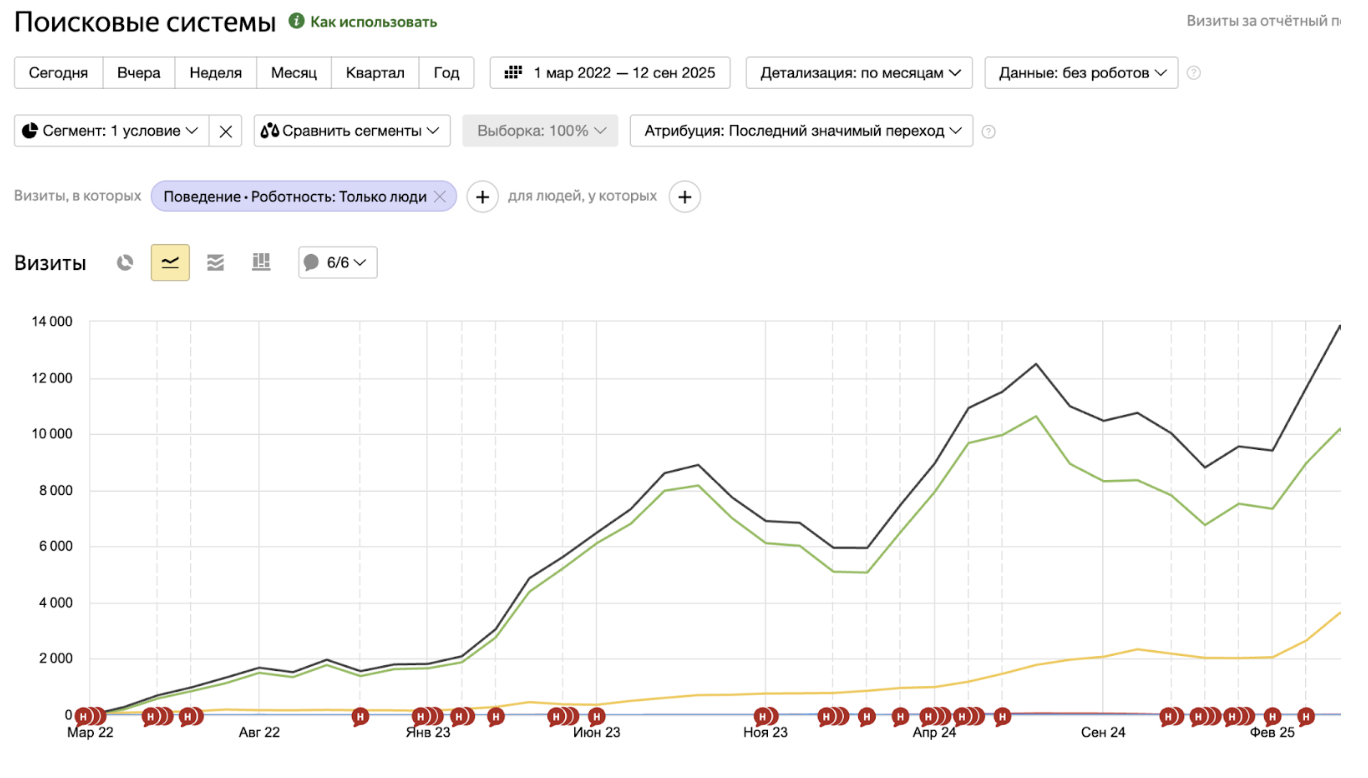Open the Как использовать help link
1368x778 pixels.
372,21
